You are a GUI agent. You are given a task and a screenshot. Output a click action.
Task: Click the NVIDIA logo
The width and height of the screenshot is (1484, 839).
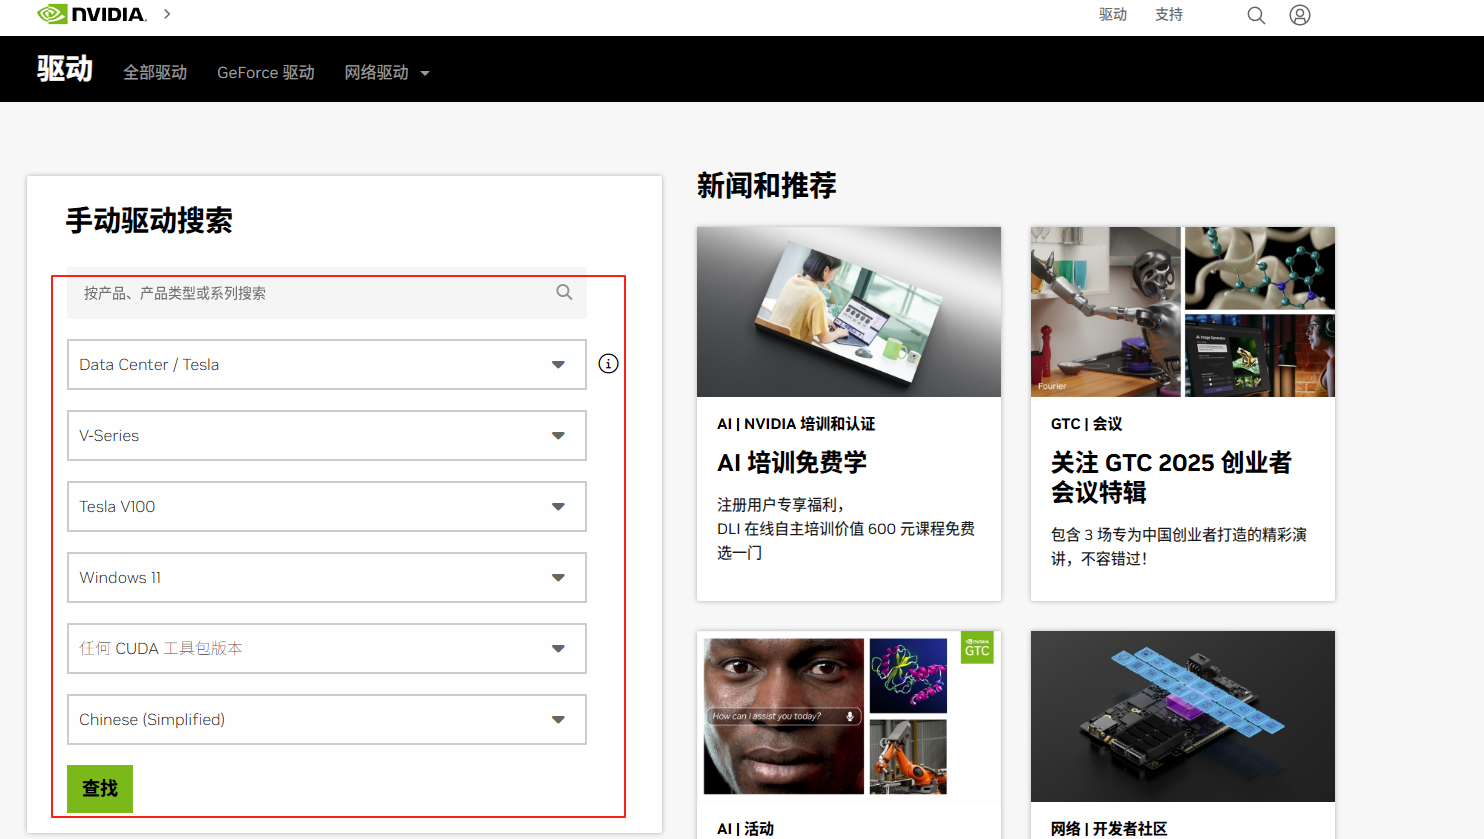click(92, 14)
